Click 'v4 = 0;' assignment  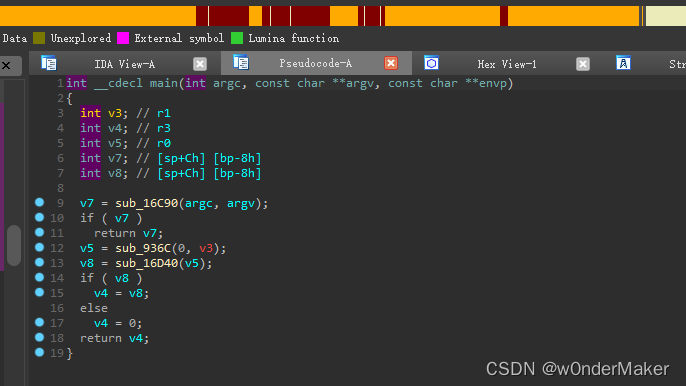[x=118, y=323]
